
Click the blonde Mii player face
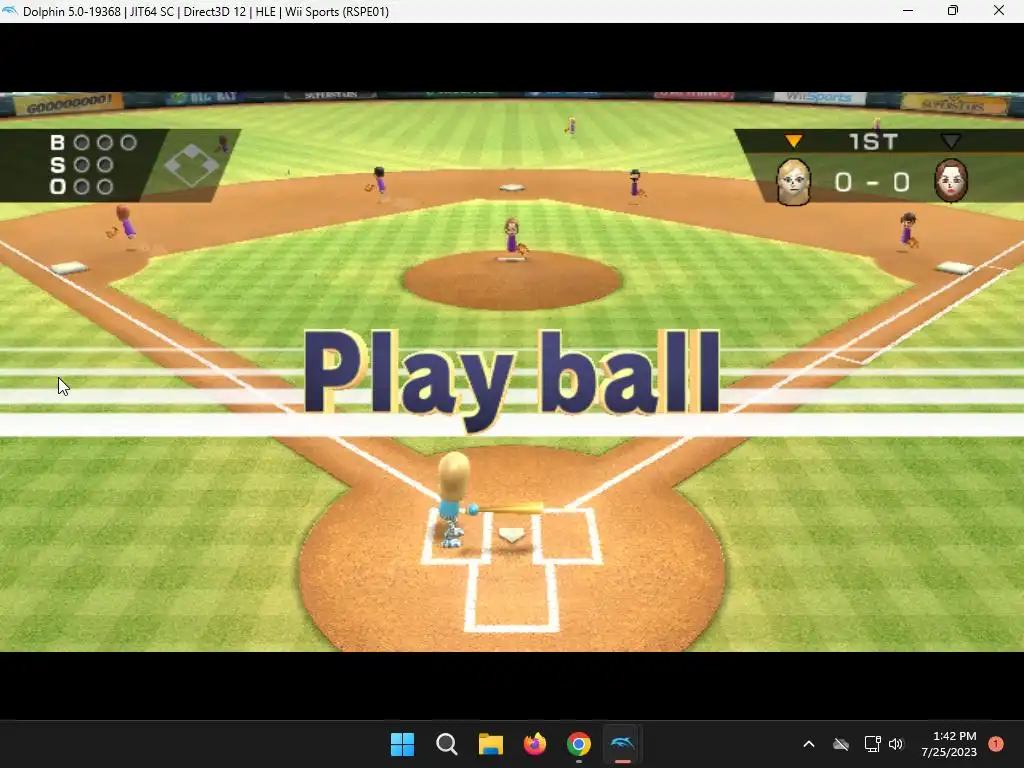pyautogui.click(x=793, y=182)
